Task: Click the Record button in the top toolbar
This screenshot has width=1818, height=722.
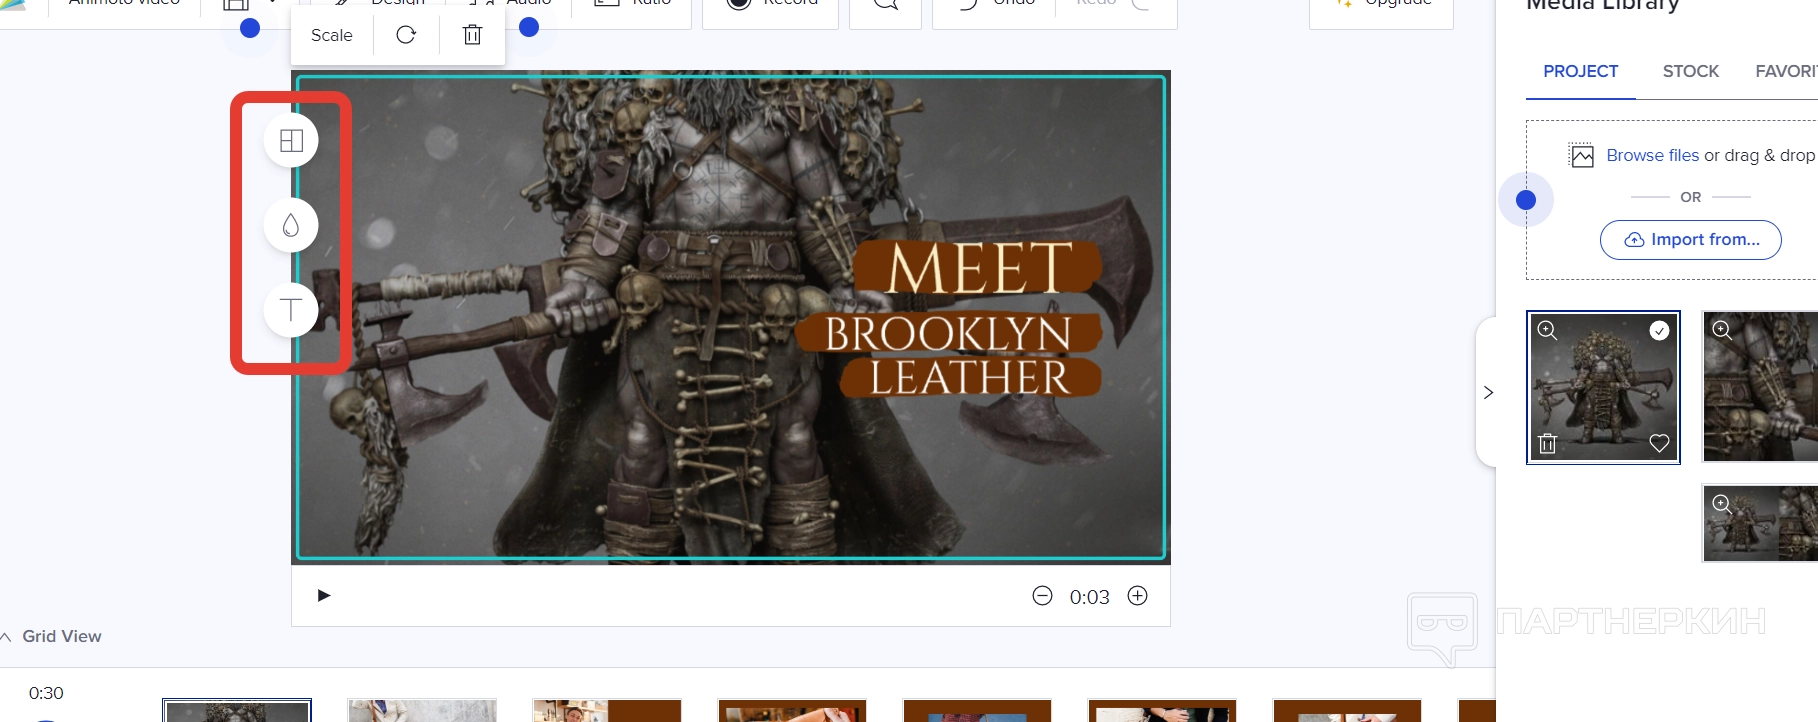Action: coord(770,8)
